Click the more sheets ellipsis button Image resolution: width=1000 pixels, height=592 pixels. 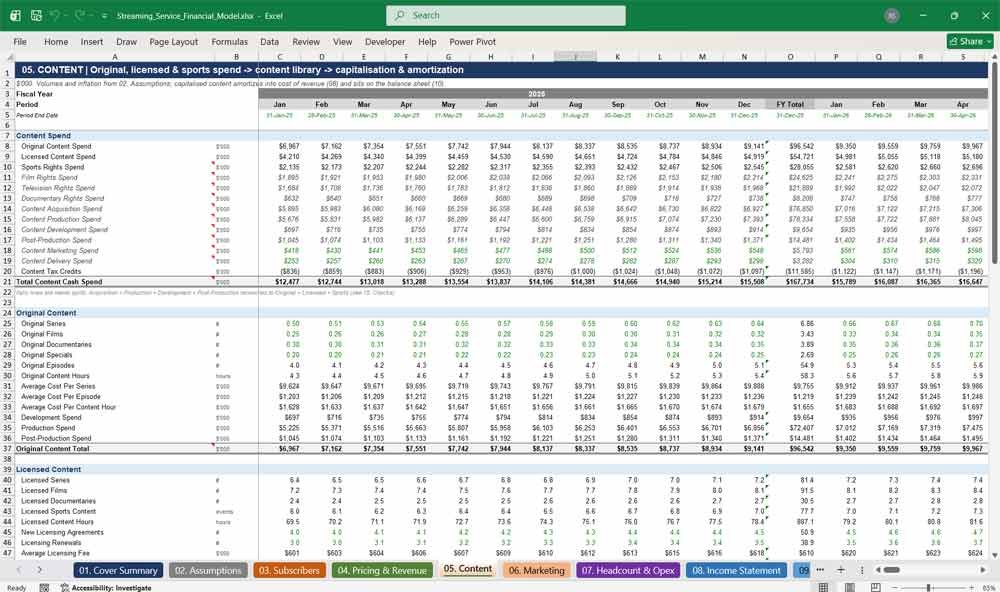point(820,570)
